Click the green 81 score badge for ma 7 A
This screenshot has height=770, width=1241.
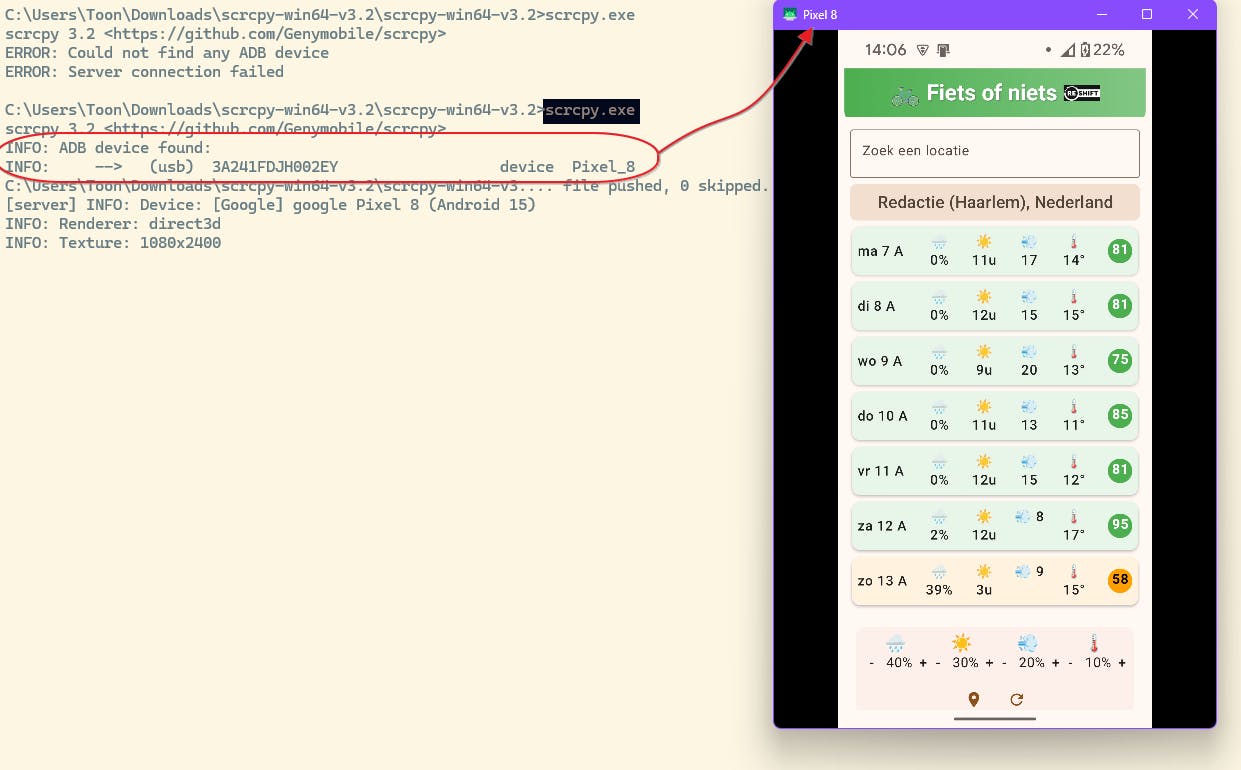[x=1120, y=251]
